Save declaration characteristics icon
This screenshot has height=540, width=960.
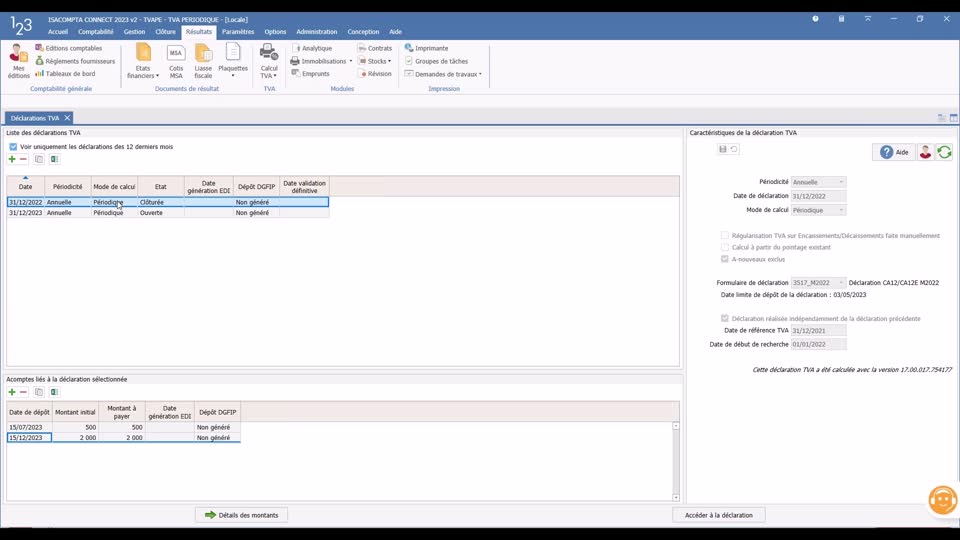(722, 149)
